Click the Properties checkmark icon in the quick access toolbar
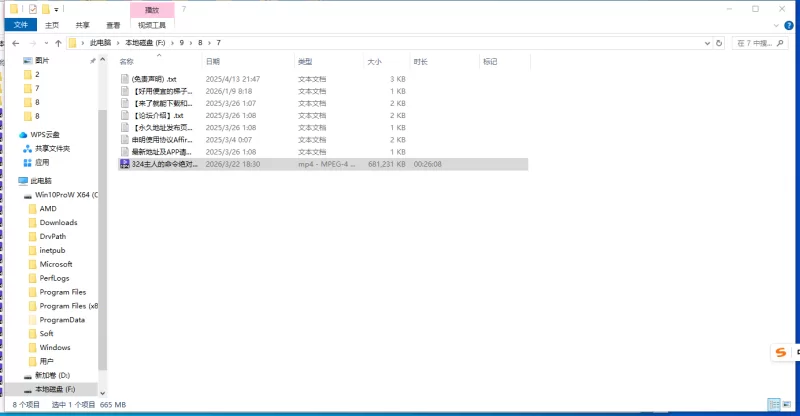This screenshot has width=800, height=416. pos(33,9)
